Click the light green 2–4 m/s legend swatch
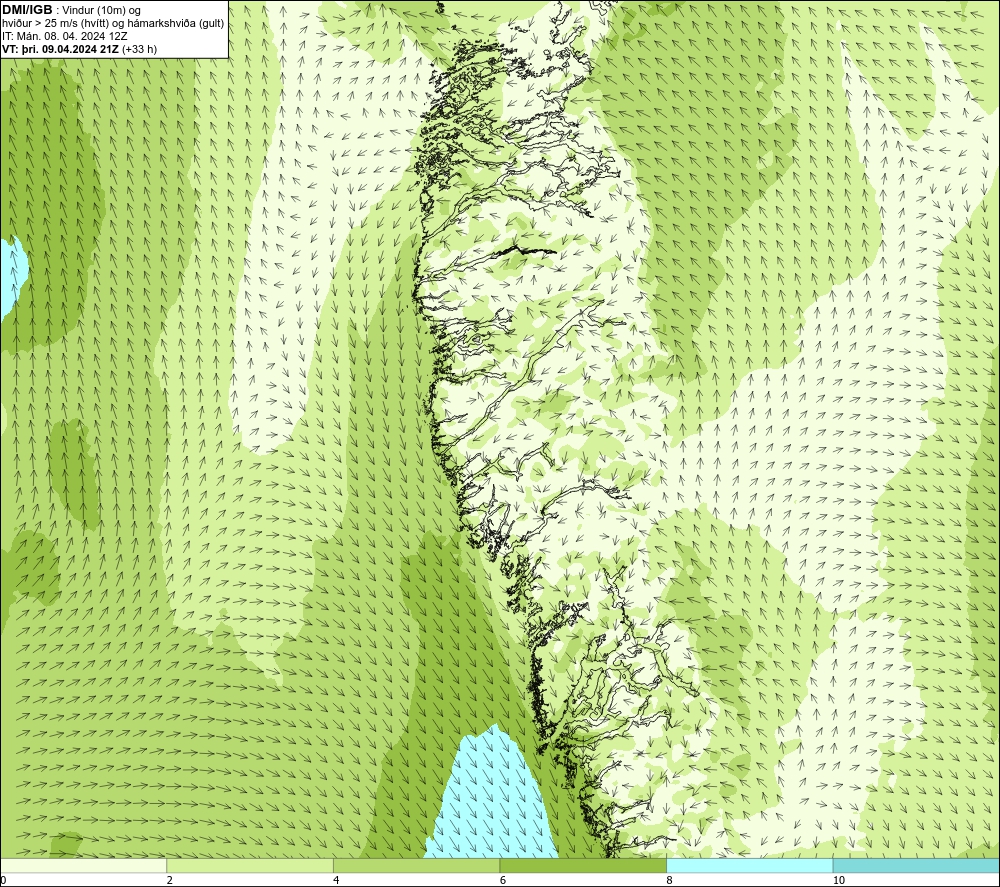1000x887 pixels. click(x=250, y=866)
